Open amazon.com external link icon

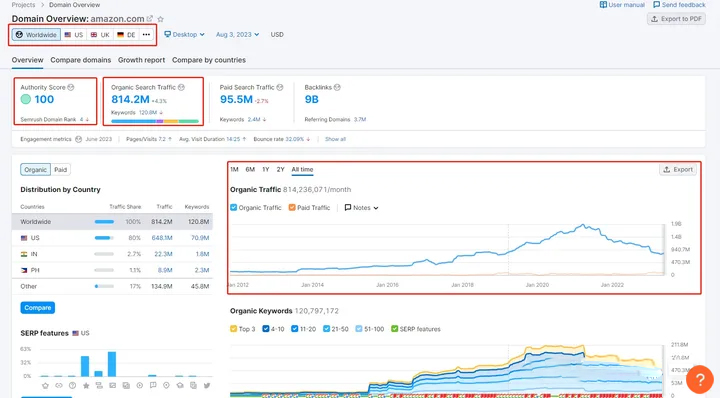150,19
